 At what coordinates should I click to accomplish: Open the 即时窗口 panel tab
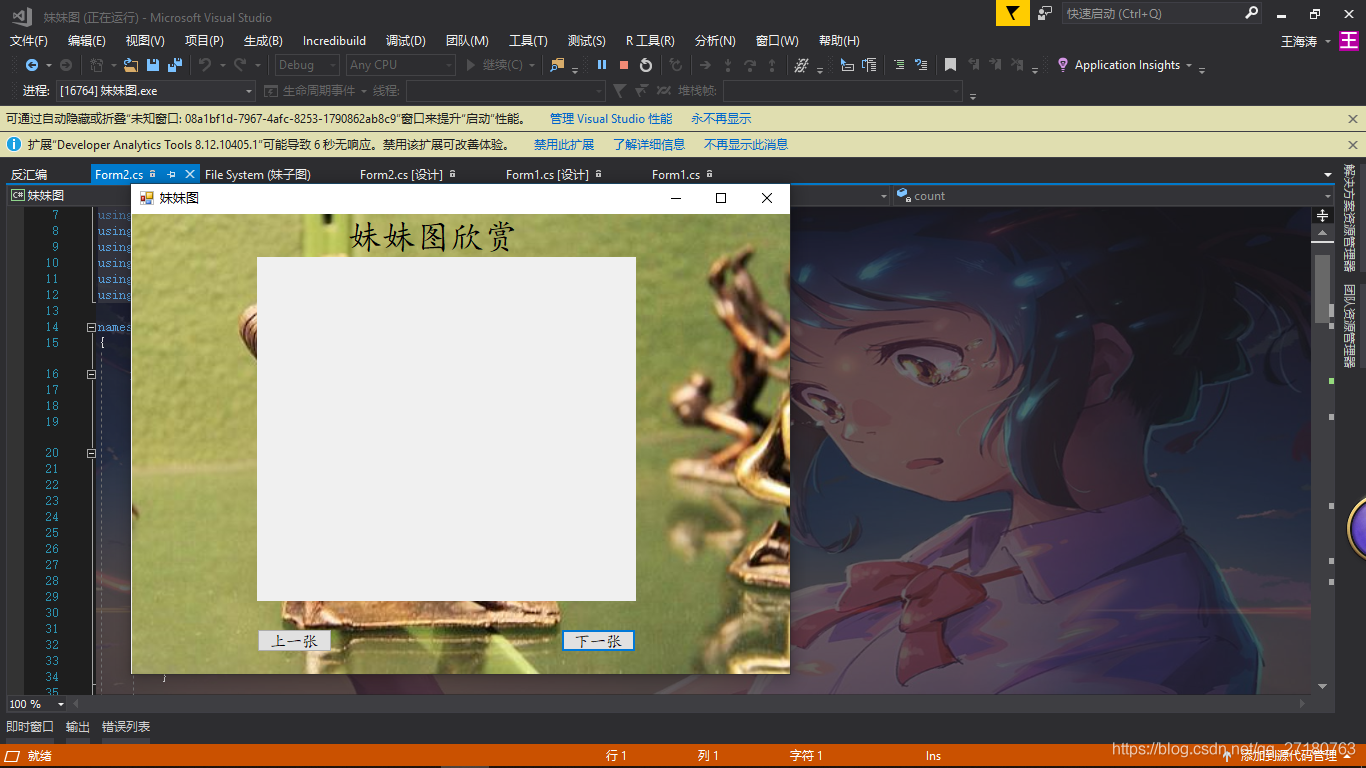pyautogui.click(x=30, y=727)
